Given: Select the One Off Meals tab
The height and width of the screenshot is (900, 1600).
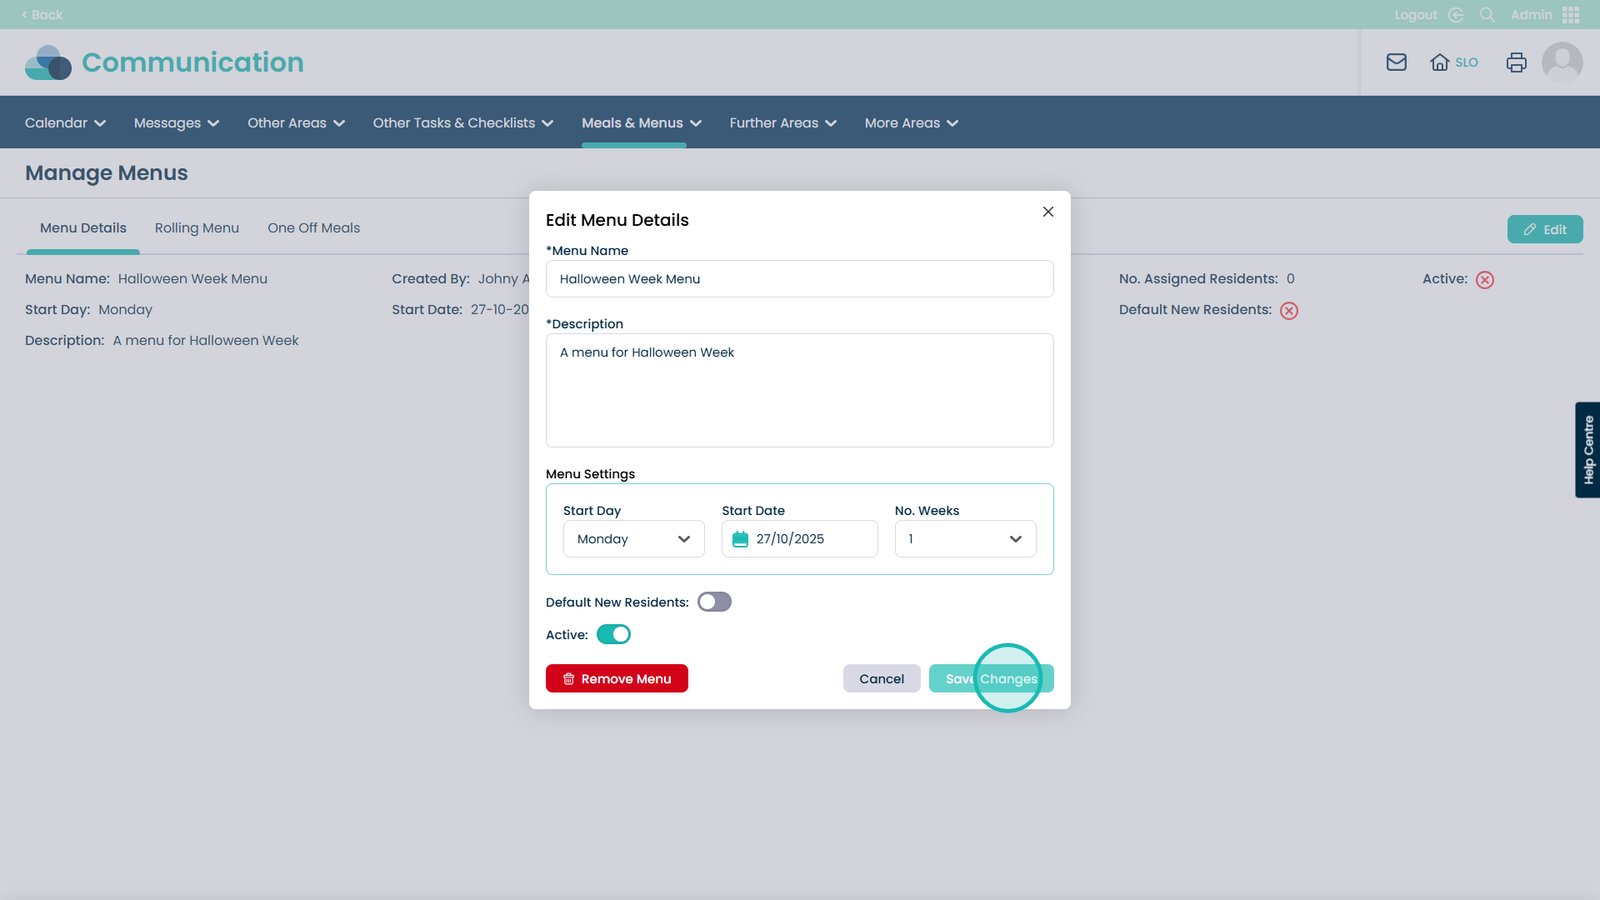Looking at the screenshot, I should point(313,228).
